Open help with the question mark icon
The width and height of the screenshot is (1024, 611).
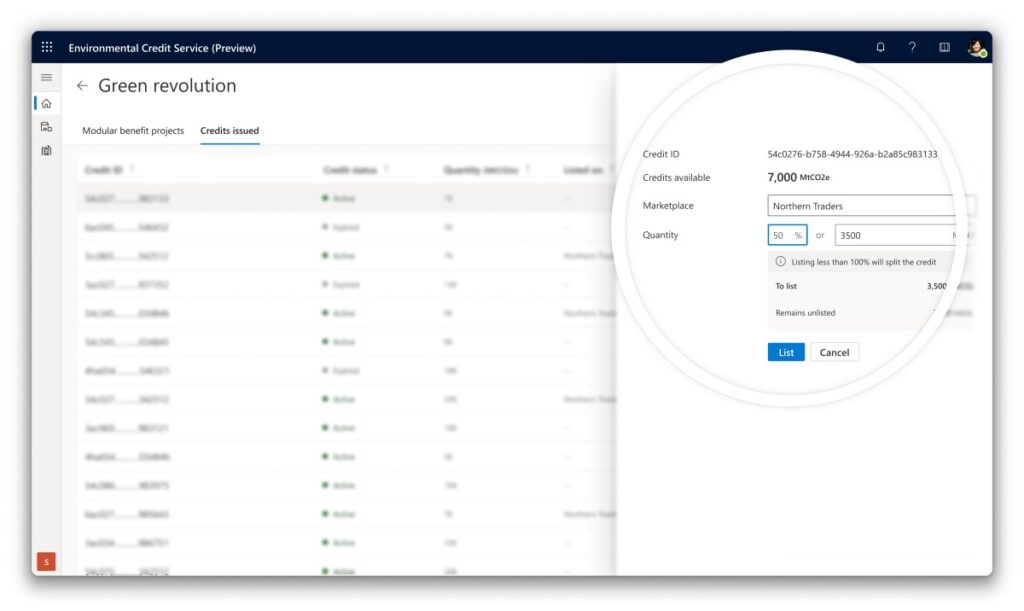click(911, 47)
